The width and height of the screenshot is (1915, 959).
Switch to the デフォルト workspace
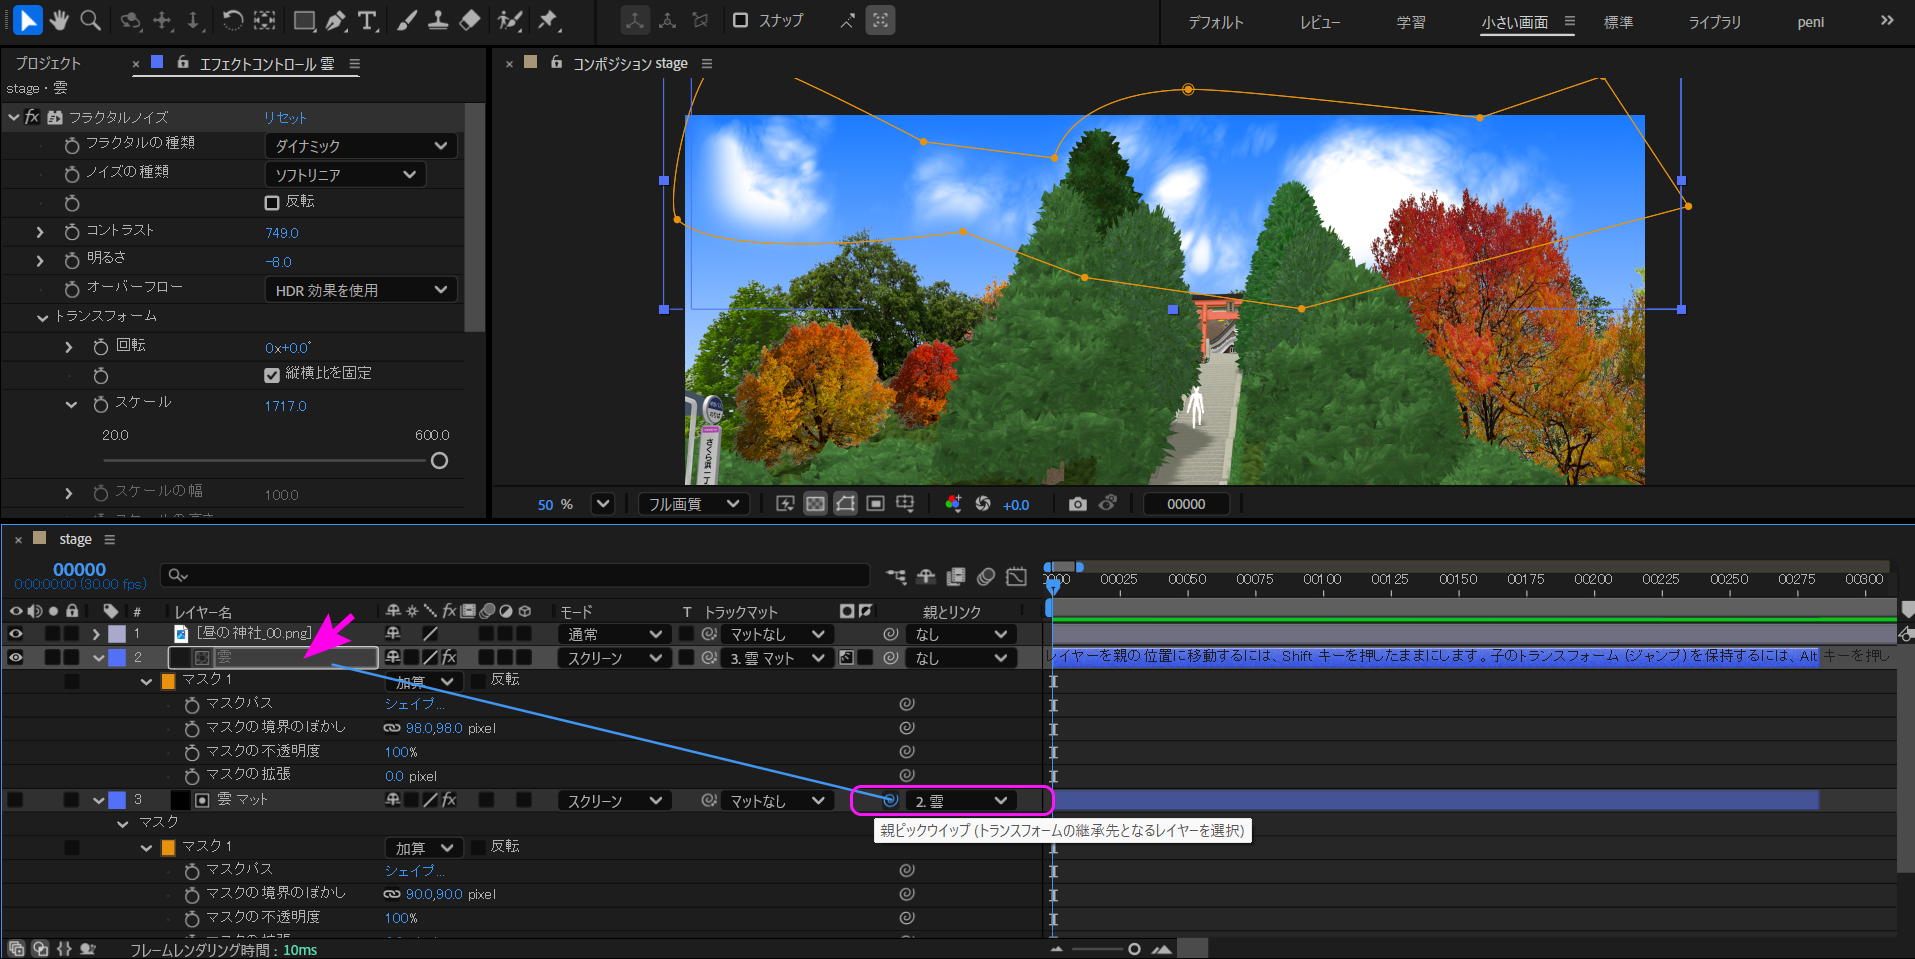1215,22
